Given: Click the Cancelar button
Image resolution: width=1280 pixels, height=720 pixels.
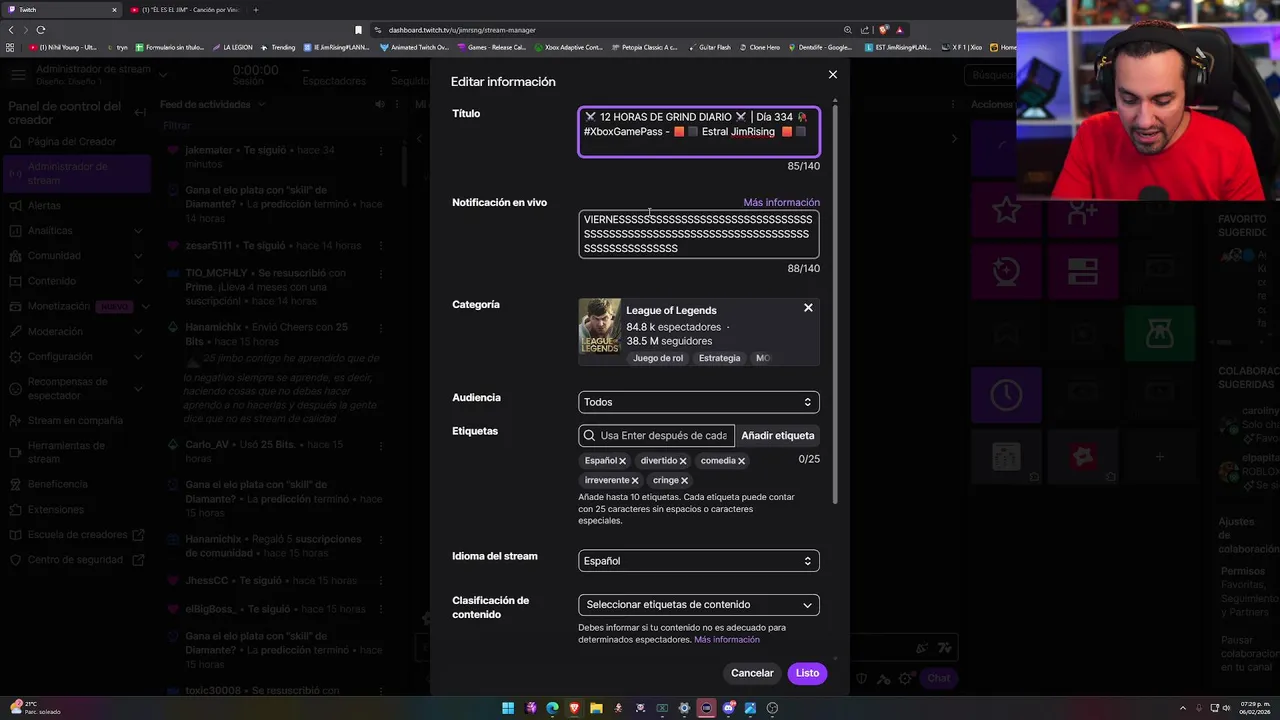Looking at the screenshot, I should (x=752, y=673).
